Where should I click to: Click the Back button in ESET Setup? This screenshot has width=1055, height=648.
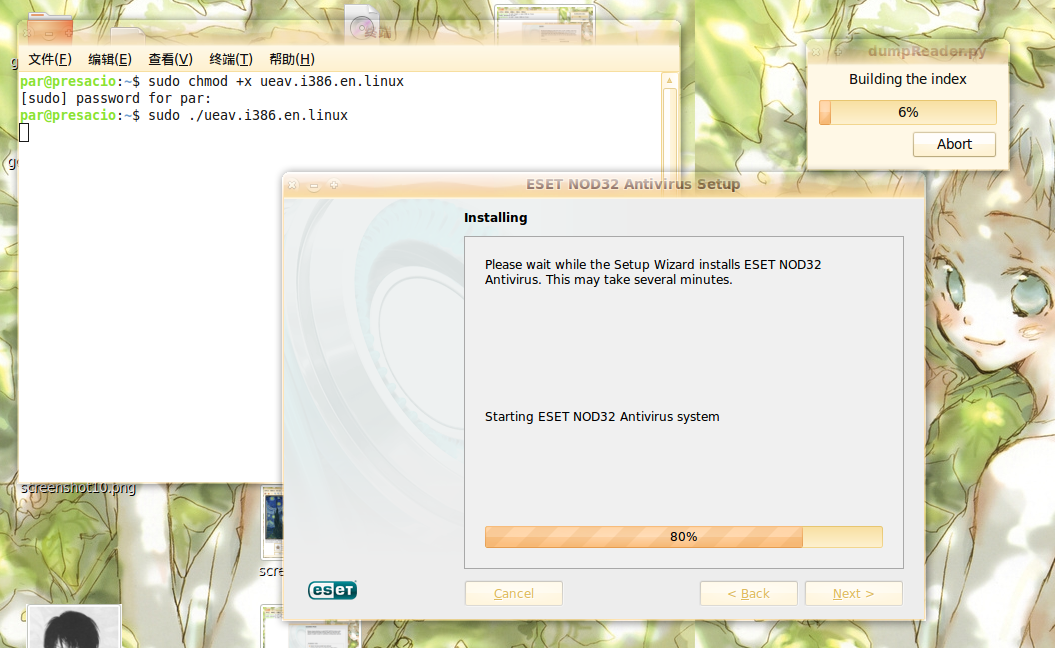(748, 593)
